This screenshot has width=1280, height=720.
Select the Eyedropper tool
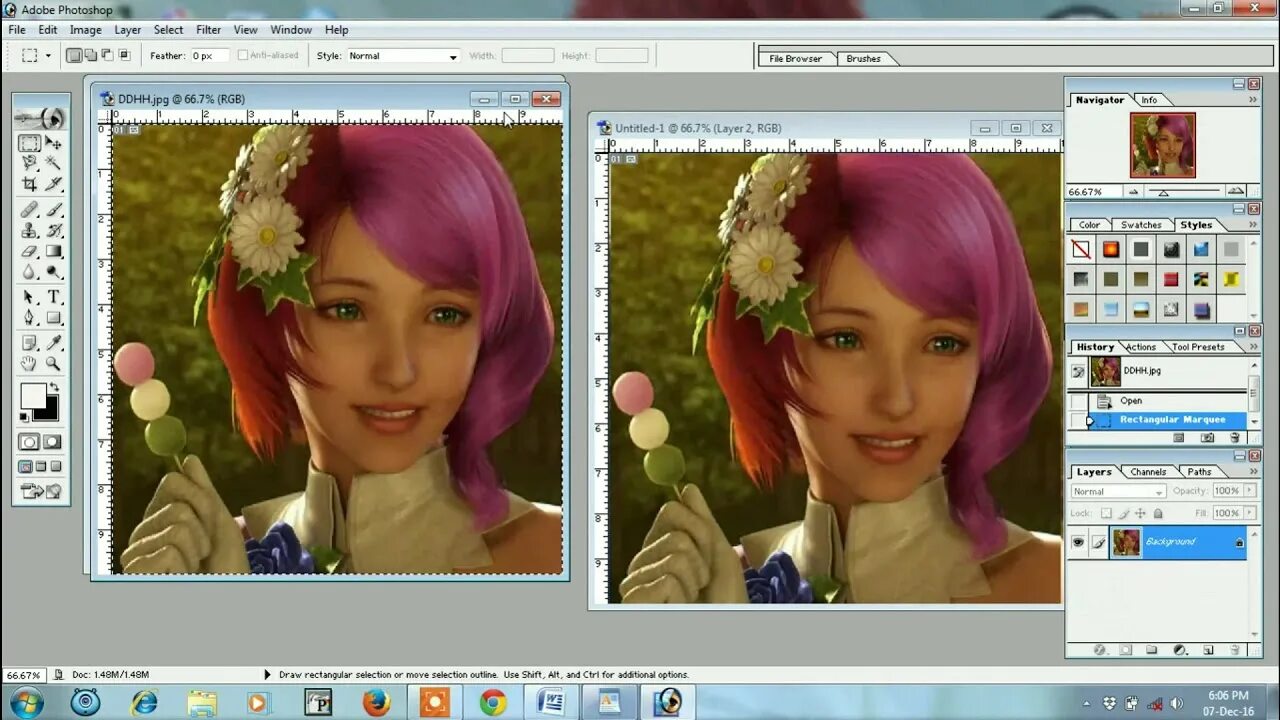[54, 342]
